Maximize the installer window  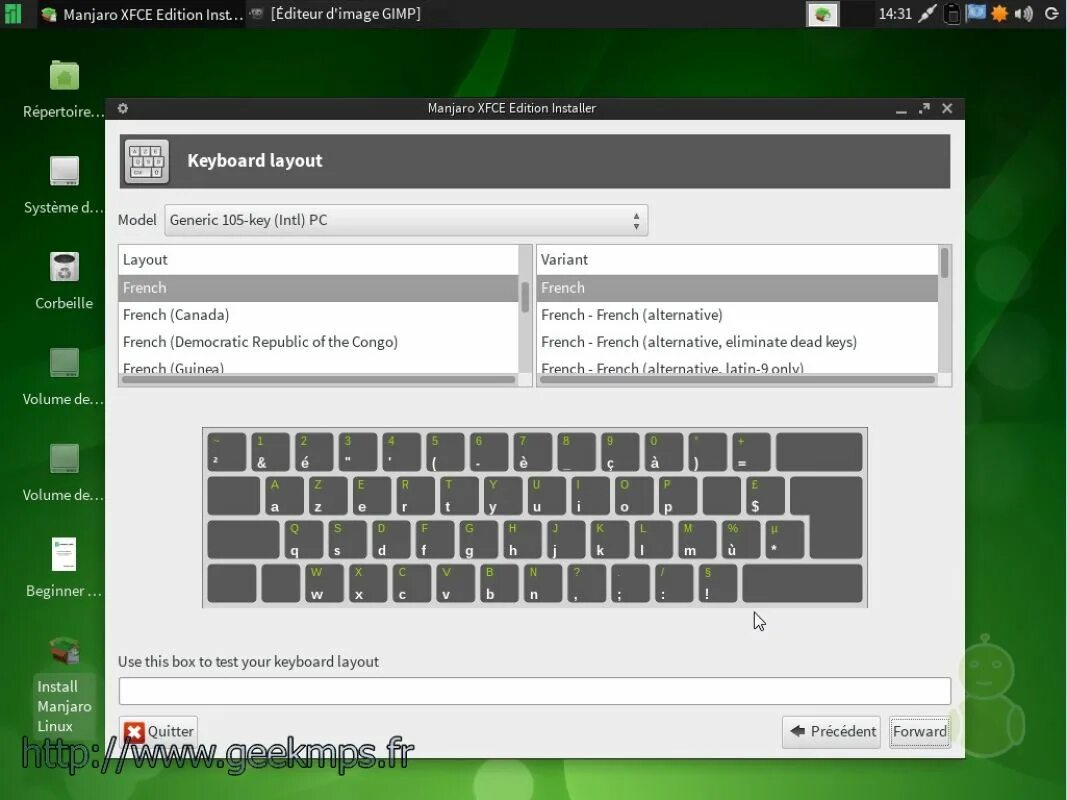(924, 108)
